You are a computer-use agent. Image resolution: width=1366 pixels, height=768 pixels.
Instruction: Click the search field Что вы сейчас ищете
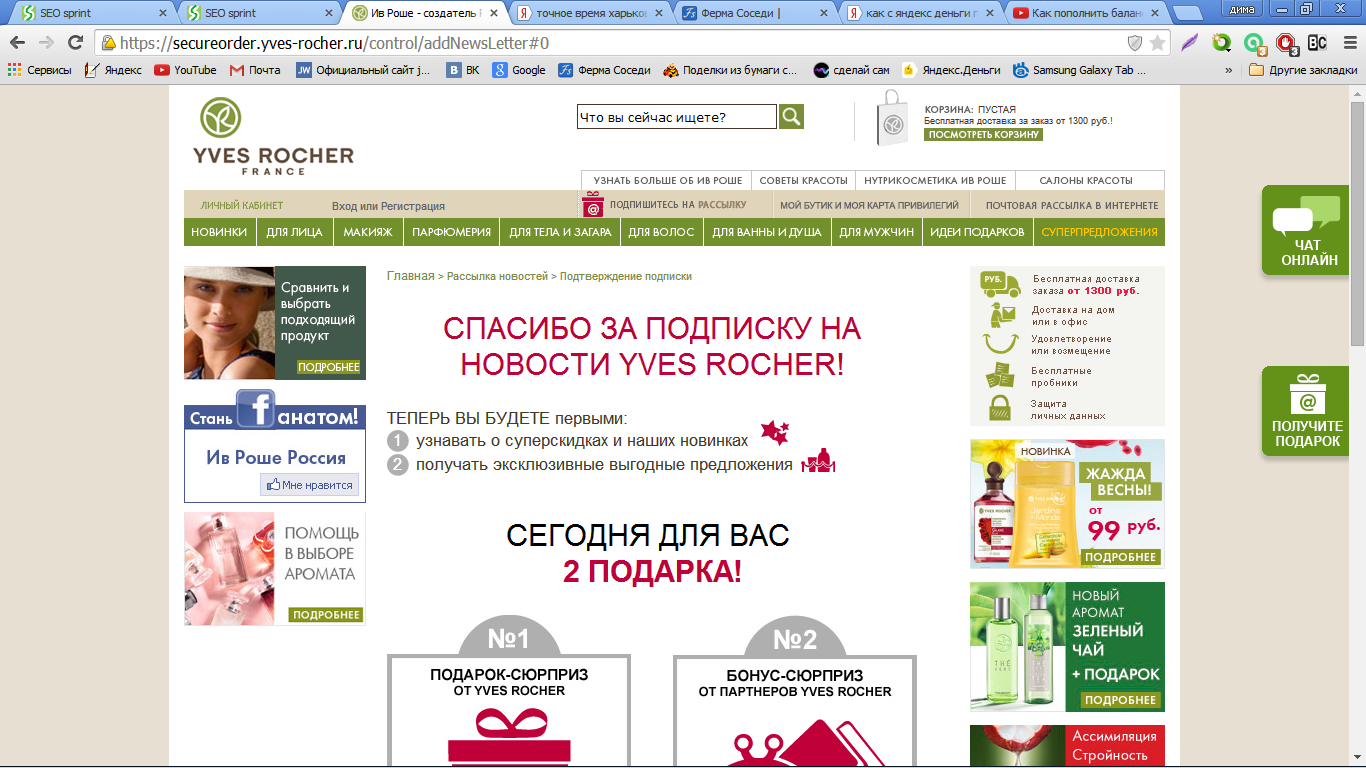[677, 117]
